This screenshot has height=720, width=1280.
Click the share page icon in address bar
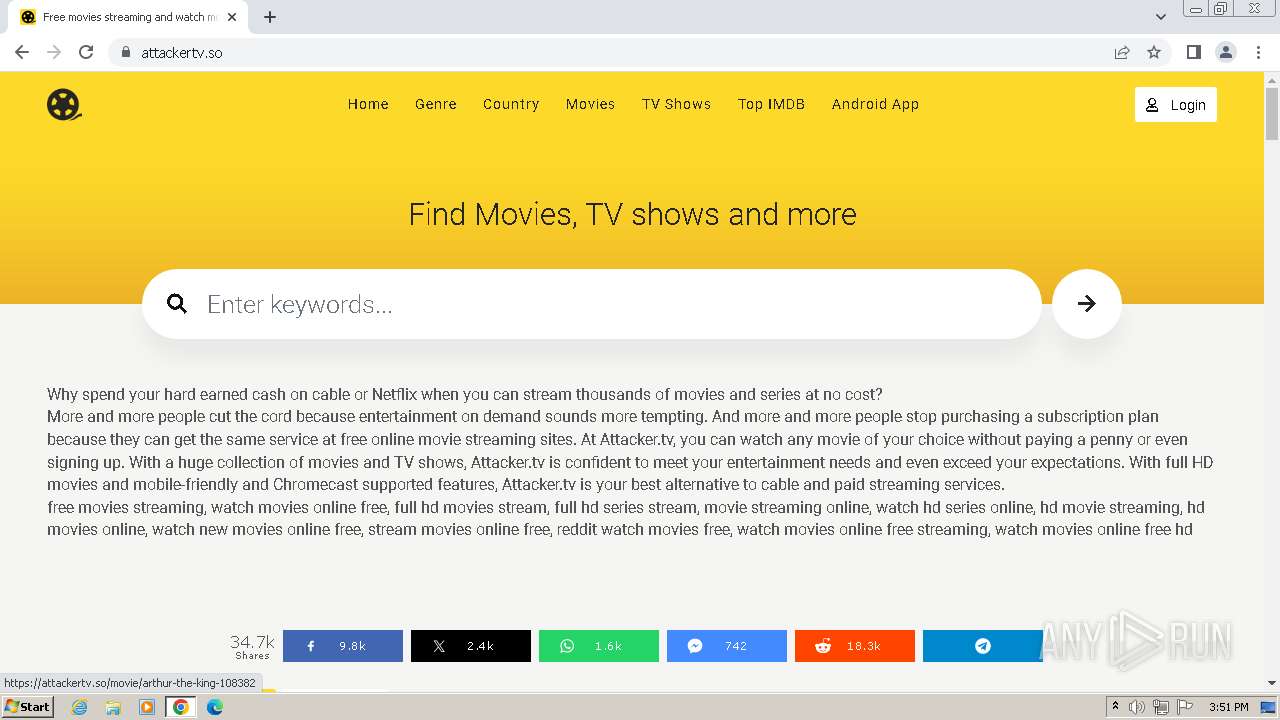click(x=1122, y=52)
